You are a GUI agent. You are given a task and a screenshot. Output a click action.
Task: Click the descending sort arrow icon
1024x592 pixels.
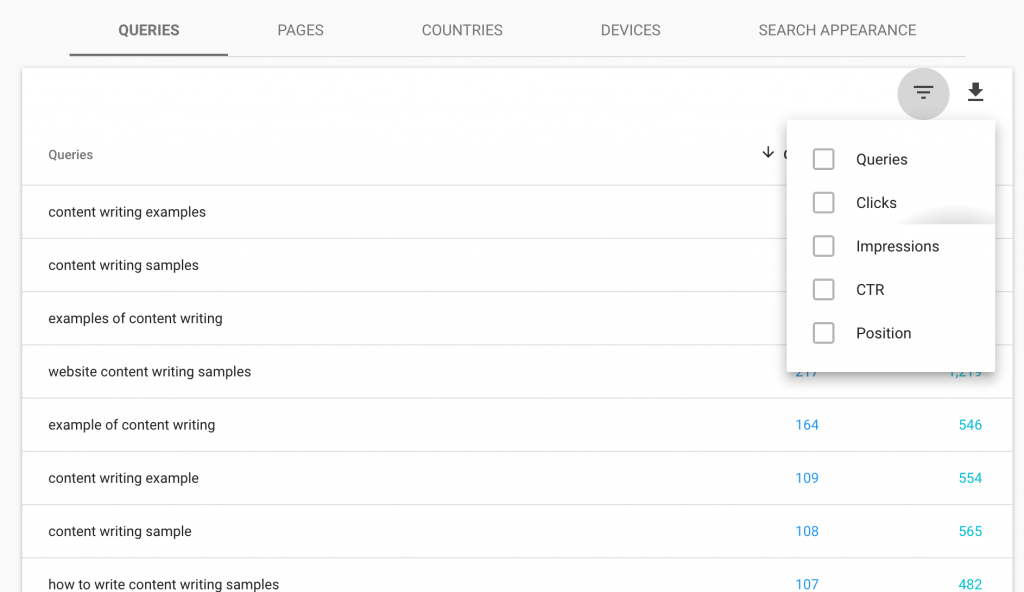pyautogui.click(x=768, y=153)
